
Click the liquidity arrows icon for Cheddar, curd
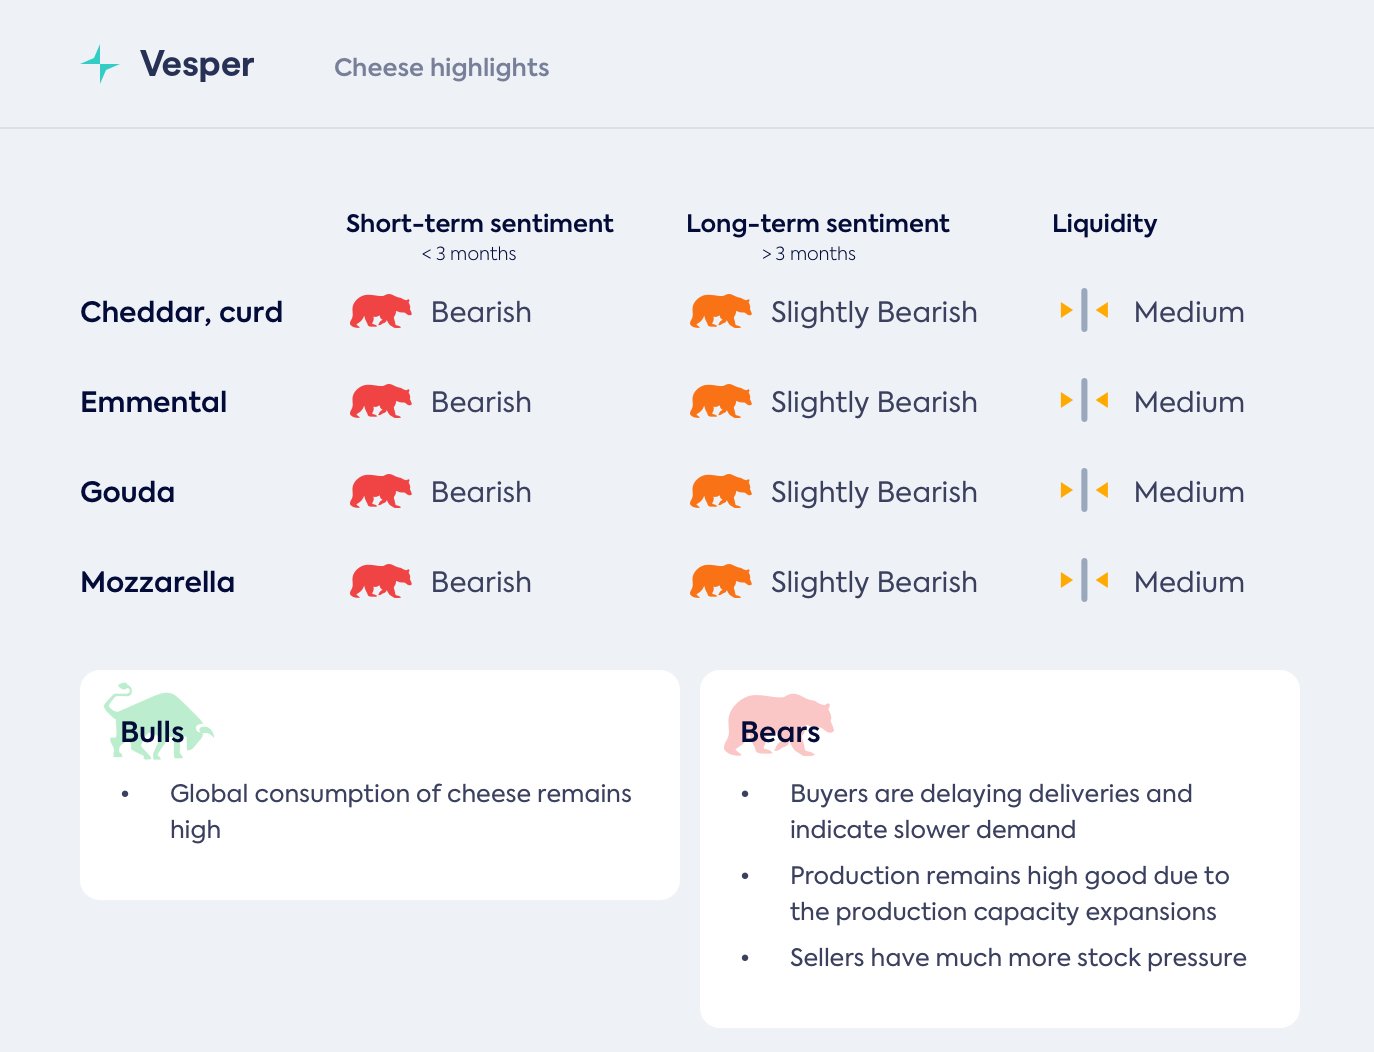(1084, 311)
